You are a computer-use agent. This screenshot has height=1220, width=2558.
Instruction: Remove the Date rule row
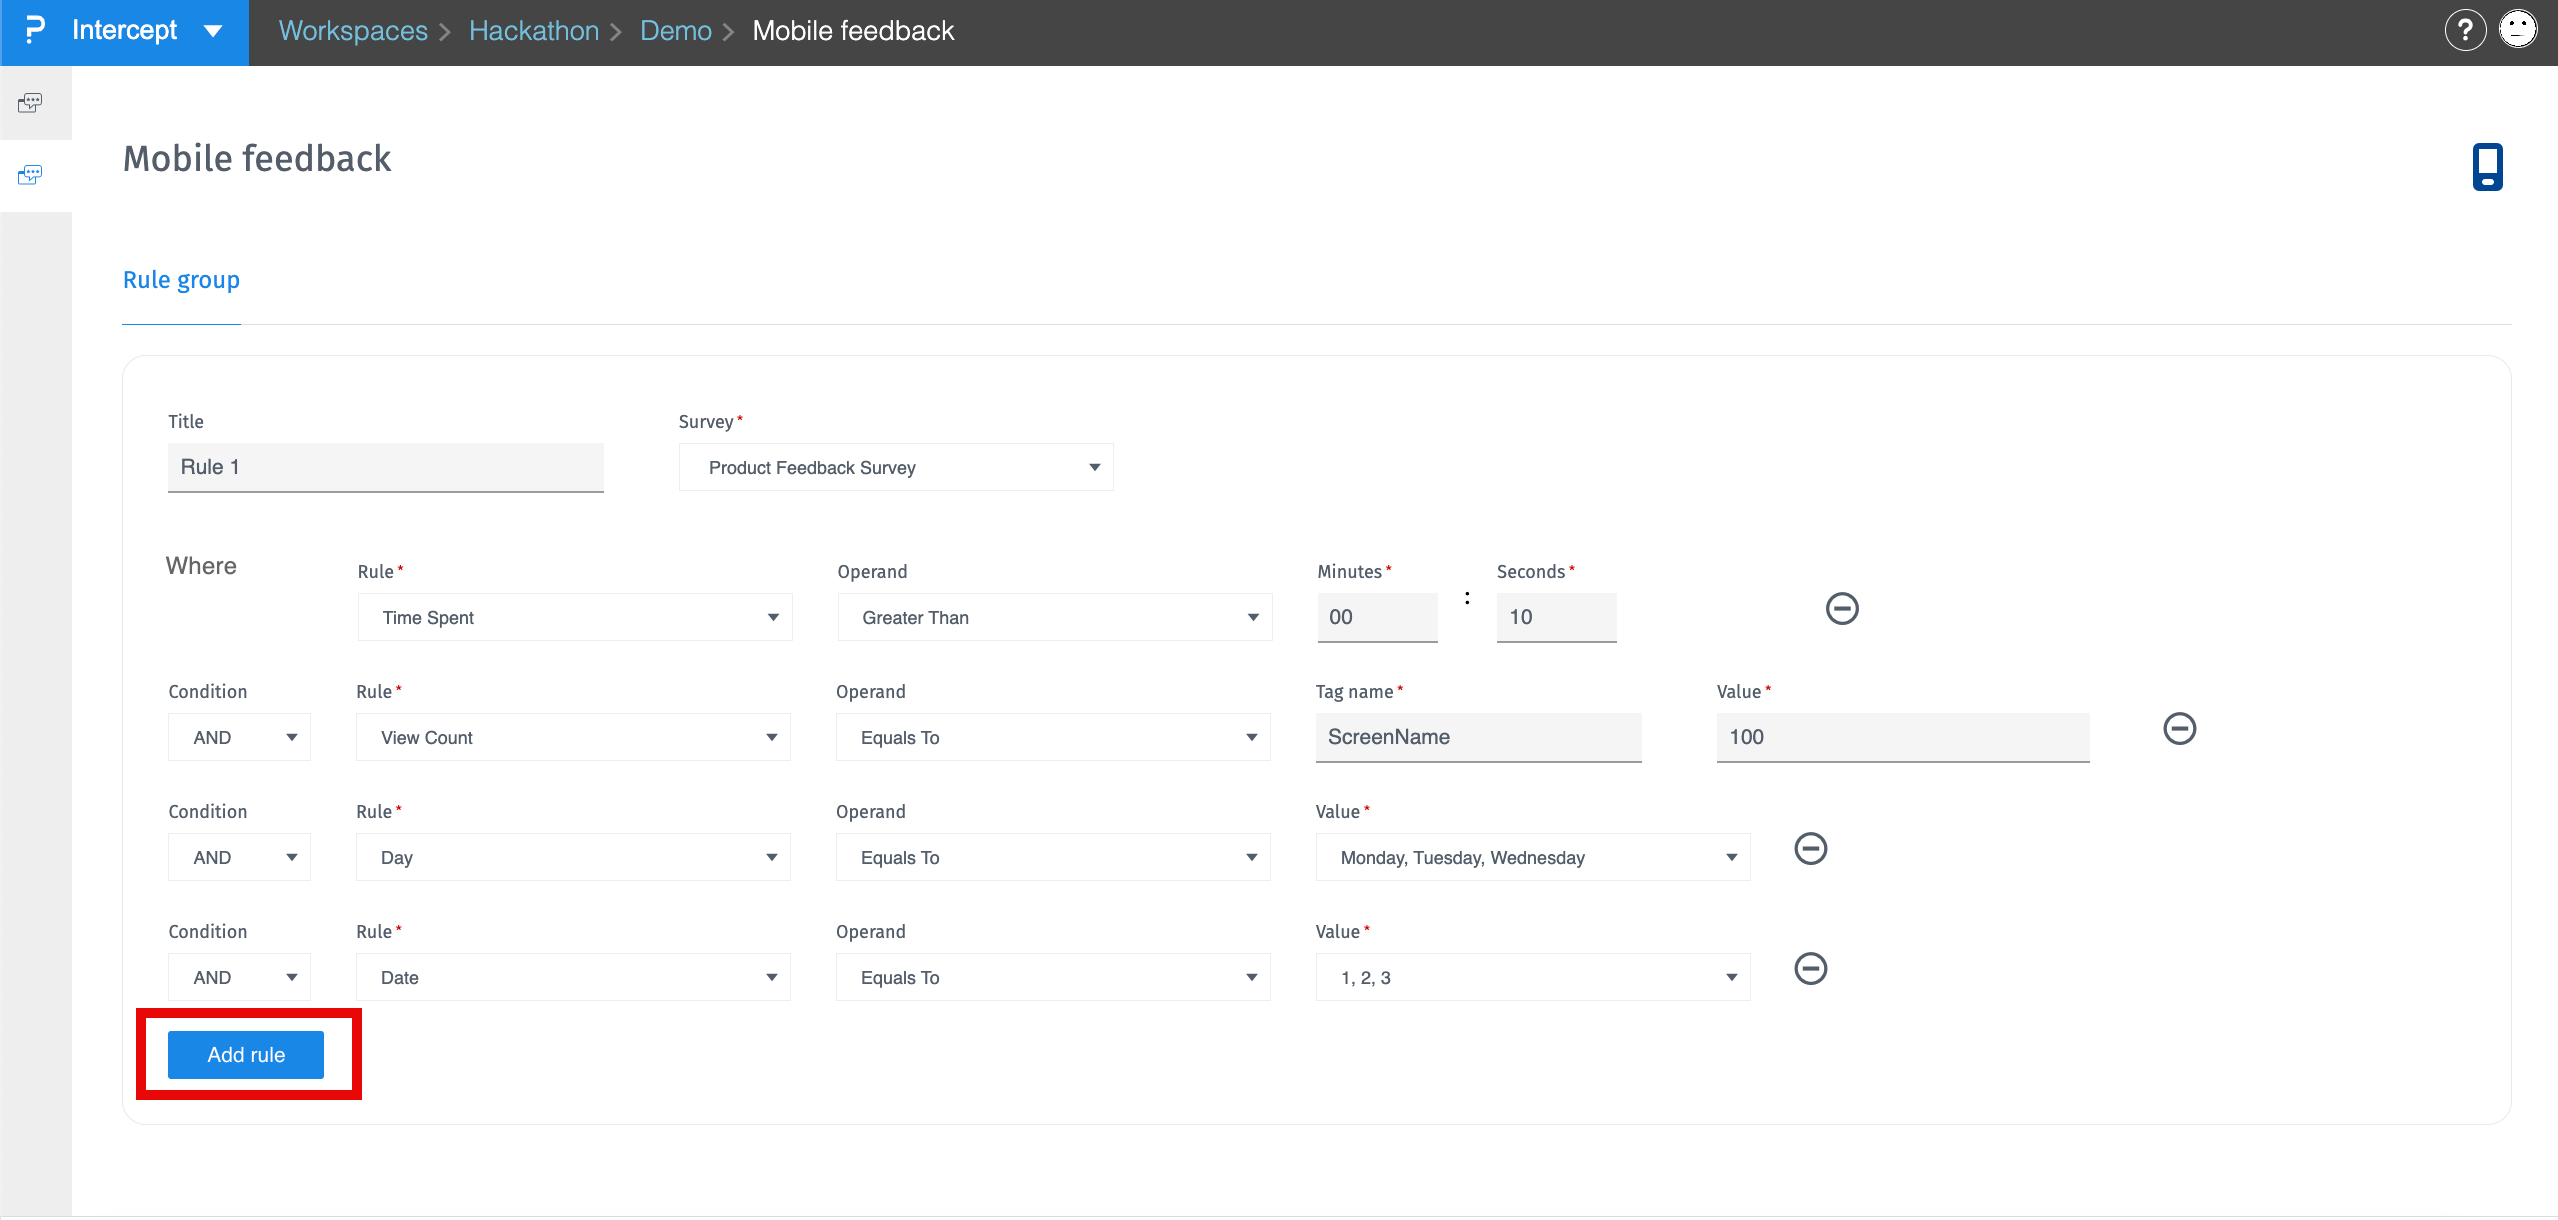coord(1810,968)
